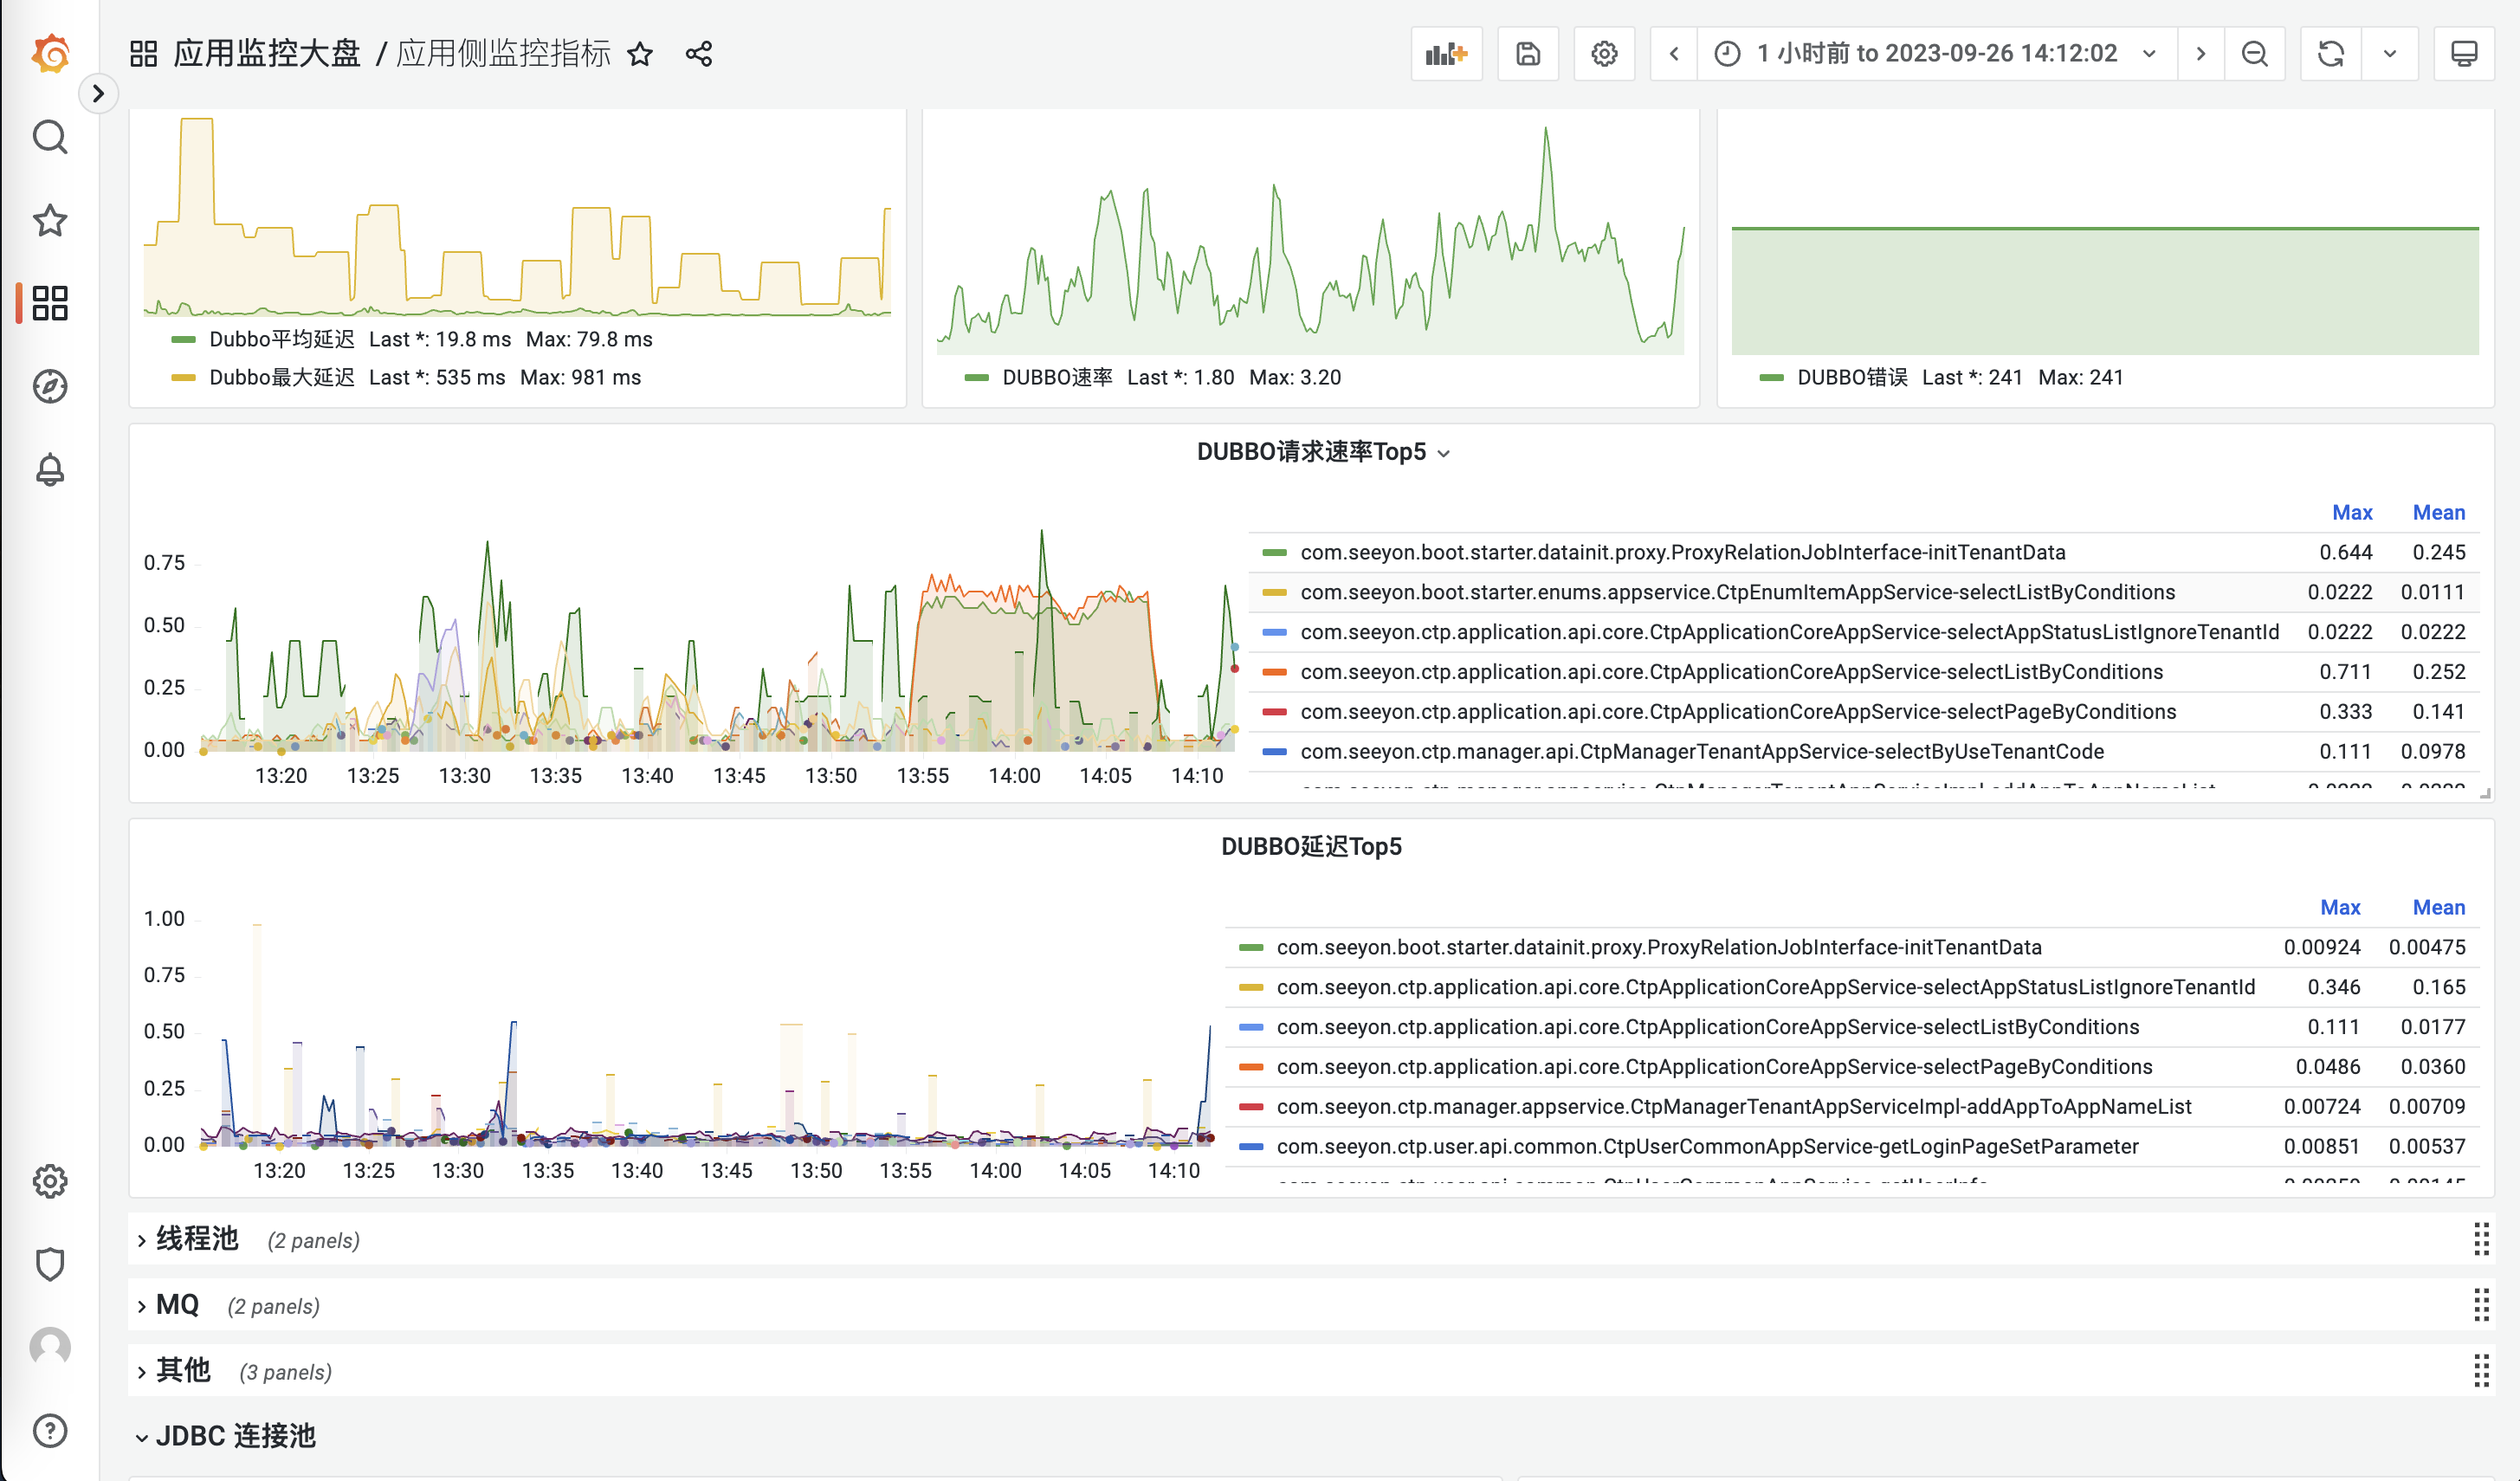Screen dimensions: 2520x1481
Task: Add a new panel to dashboard
Action: pyautogui.click(x=1446, y=54)
